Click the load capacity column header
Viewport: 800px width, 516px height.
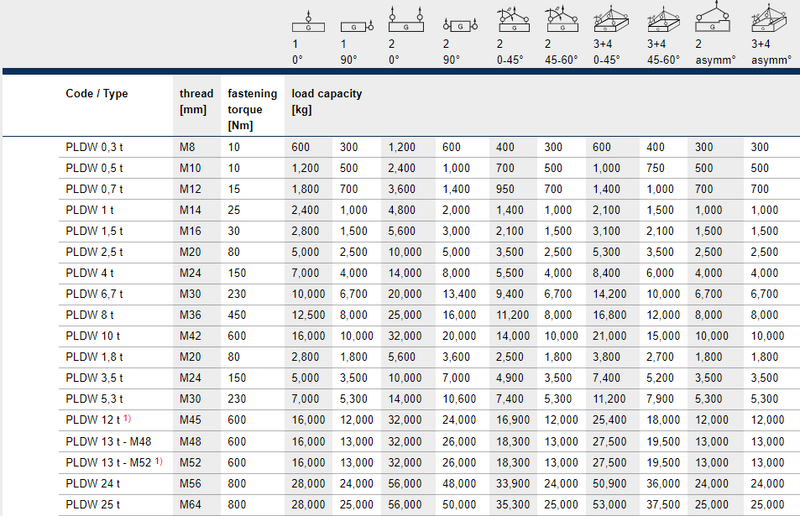point(327,102)
